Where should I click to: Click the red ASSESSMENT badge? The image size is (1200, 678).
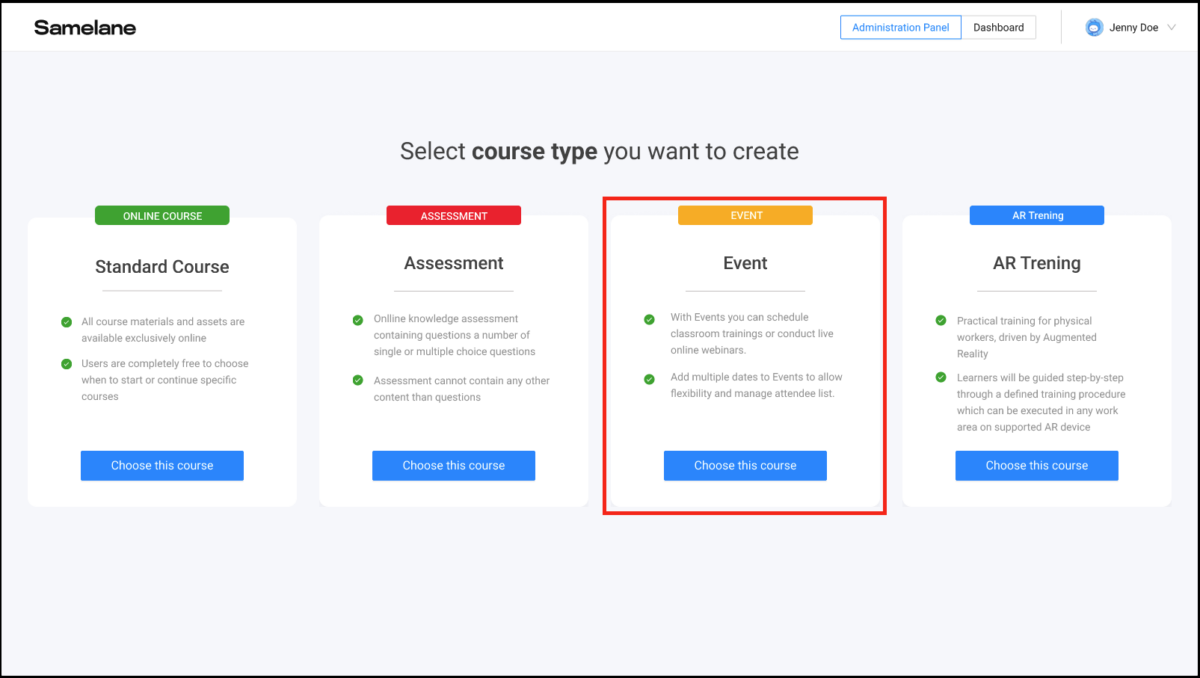click(x=453, y=214)
